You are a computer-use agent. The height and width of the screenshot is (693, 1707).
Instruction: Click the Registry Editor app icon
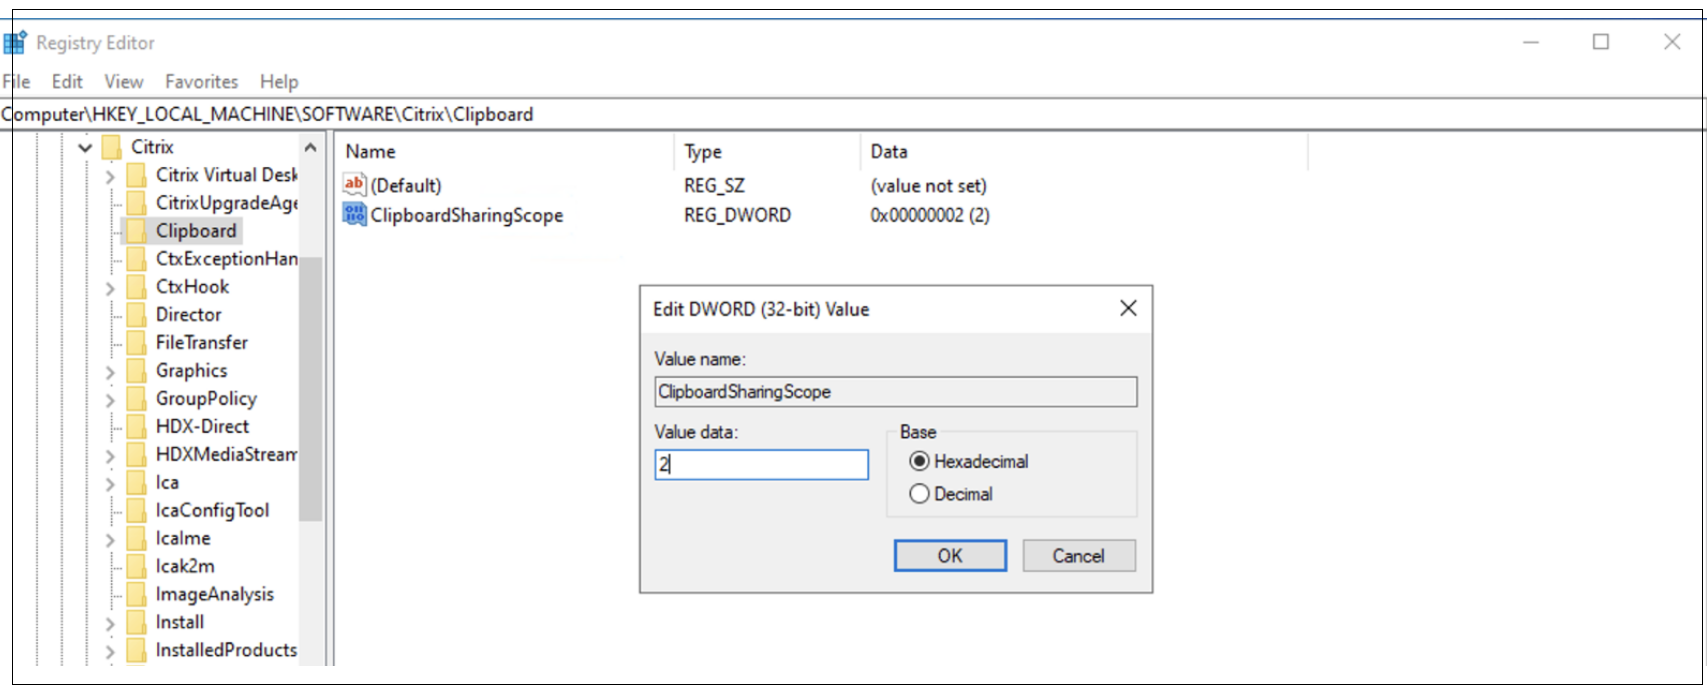(14, 43)
